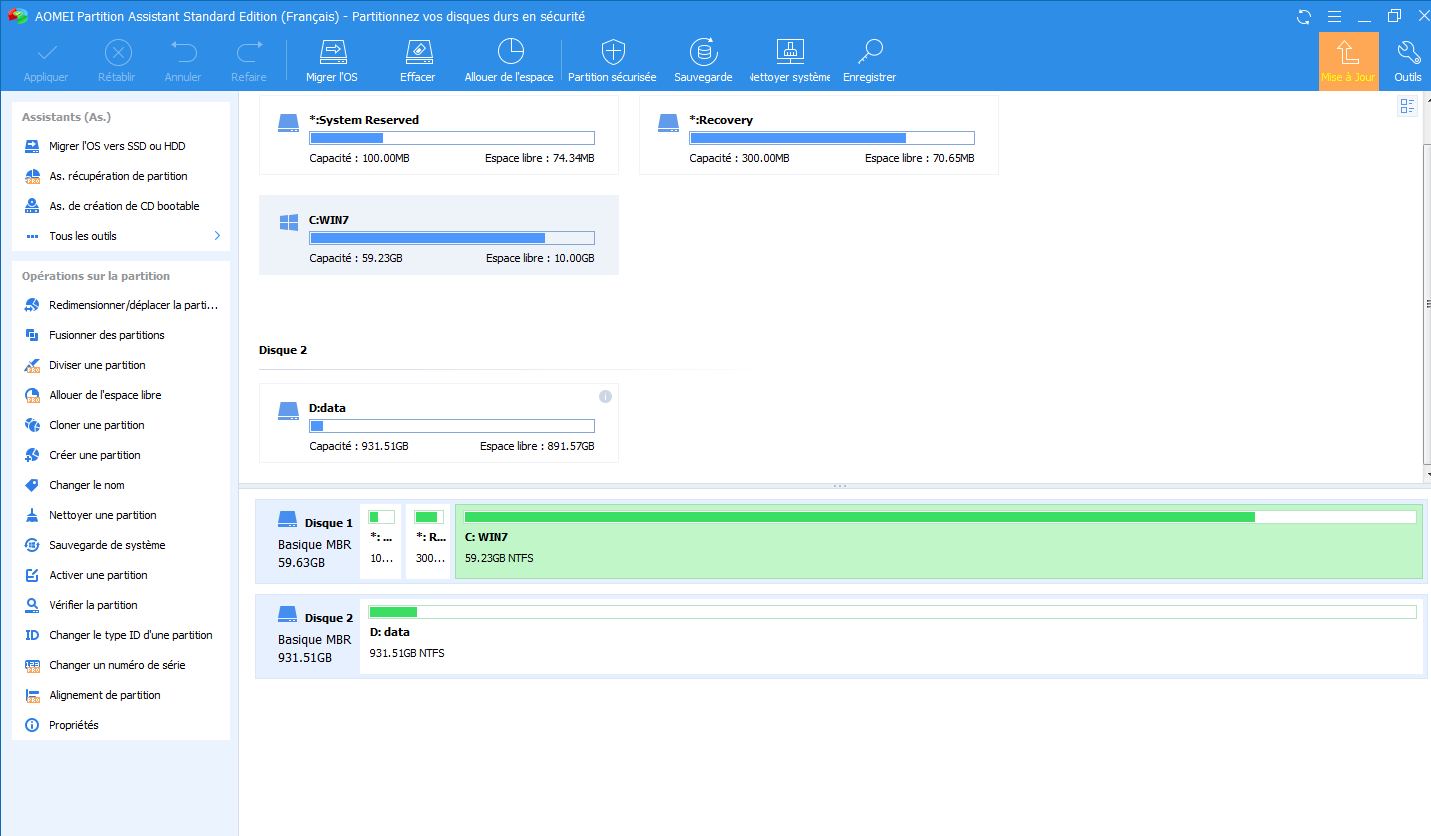This screenshot has height=836, width=1431.
Task: Select the Recovery partition card
Action: tap(818, 135)
